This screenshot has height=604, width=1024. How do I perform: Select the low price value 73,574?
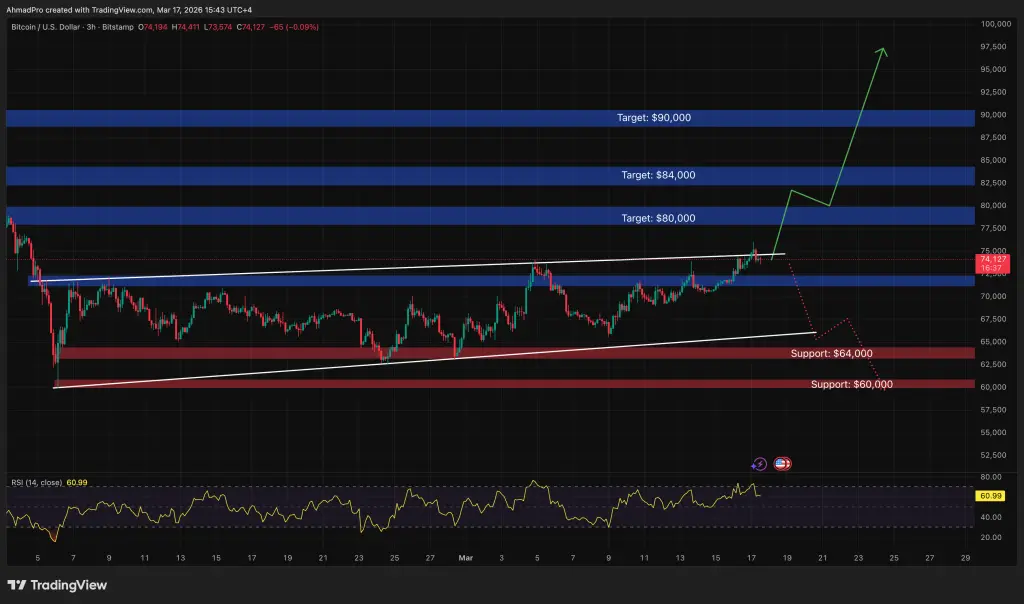pos(219,27)
